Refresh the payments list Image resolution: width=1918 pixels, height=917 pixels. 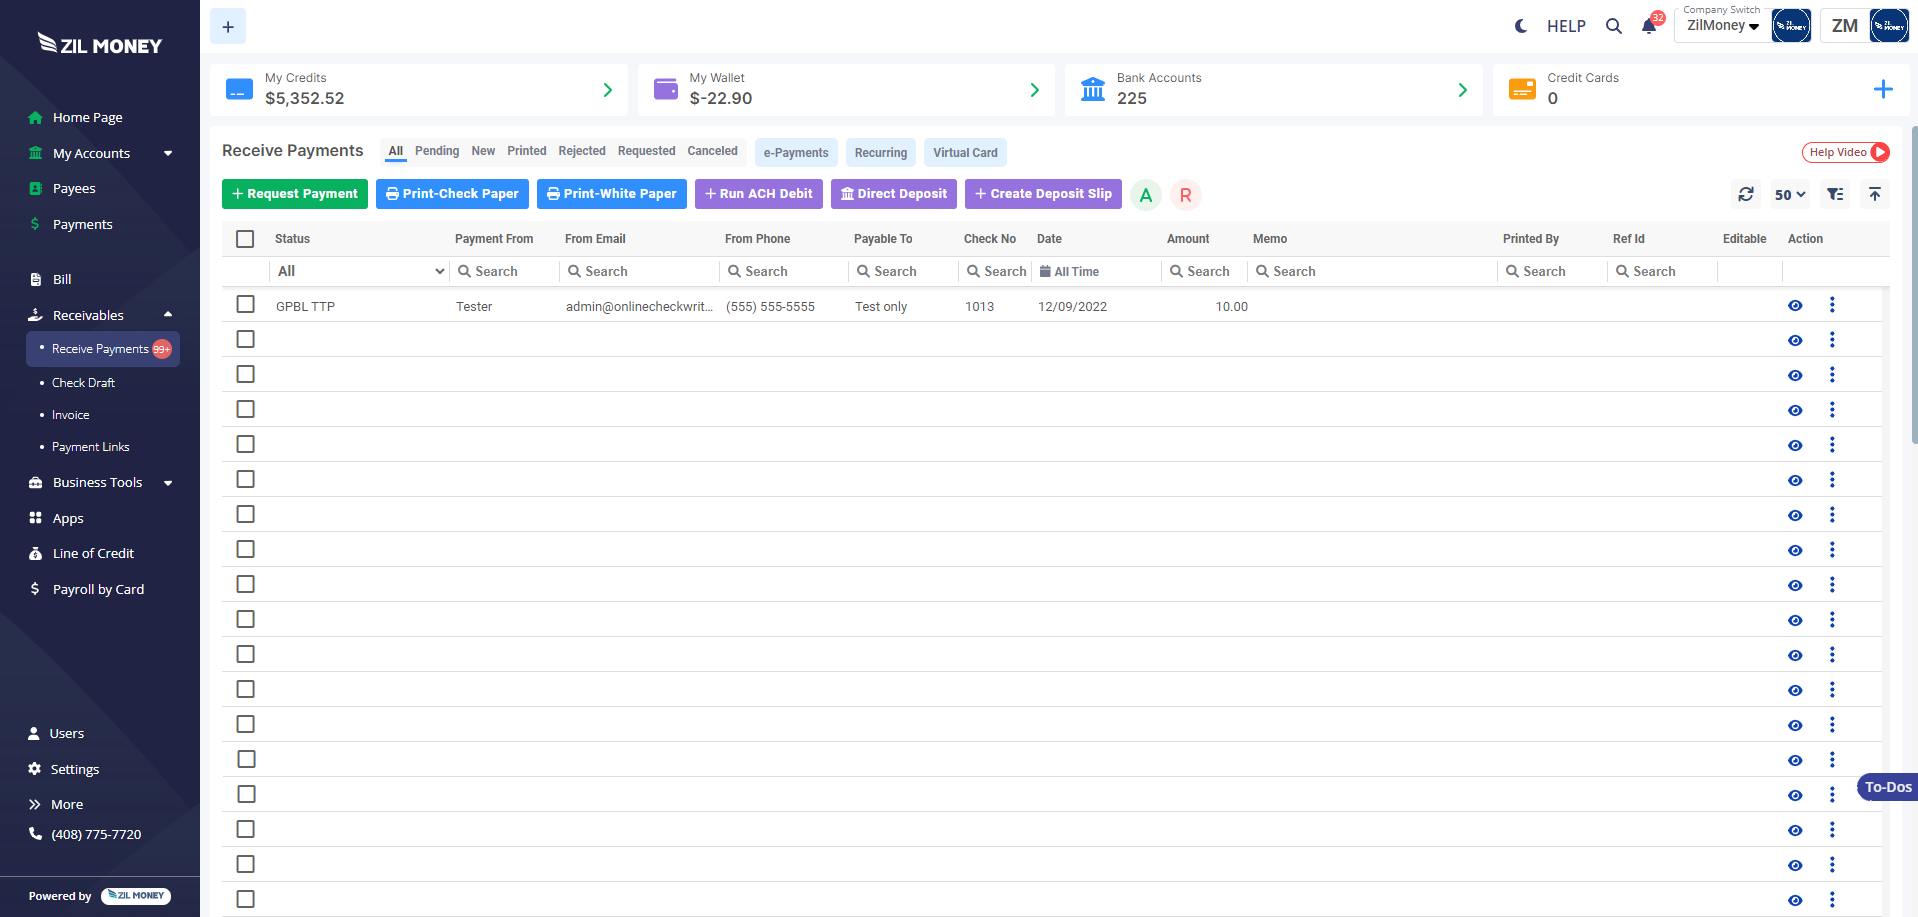click(1746, 194)
